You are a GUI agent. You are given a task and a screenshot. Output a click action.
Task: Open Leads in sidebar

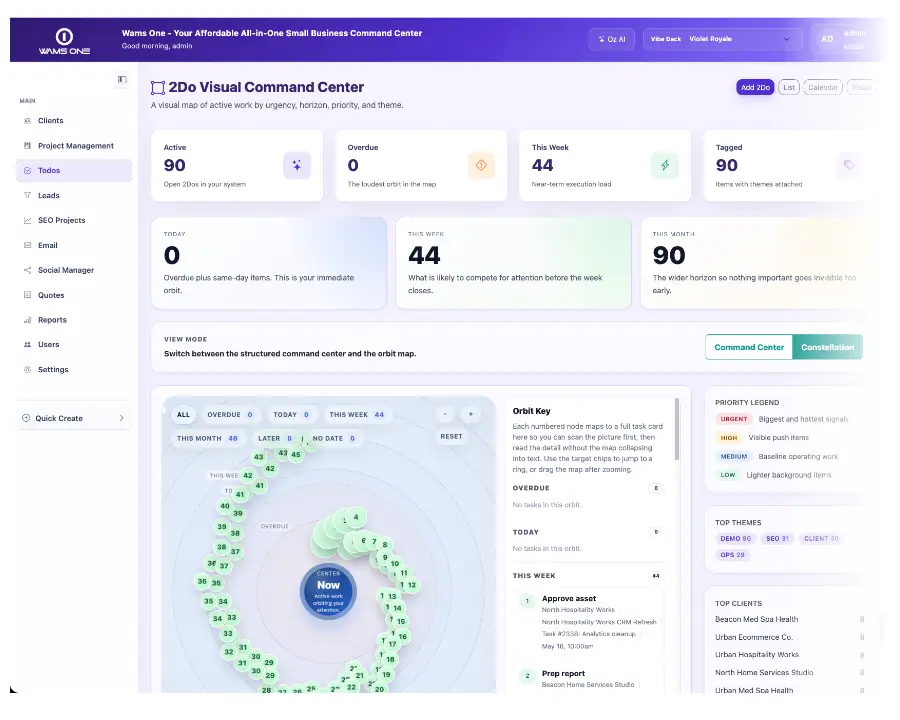(x=73, y=195)
